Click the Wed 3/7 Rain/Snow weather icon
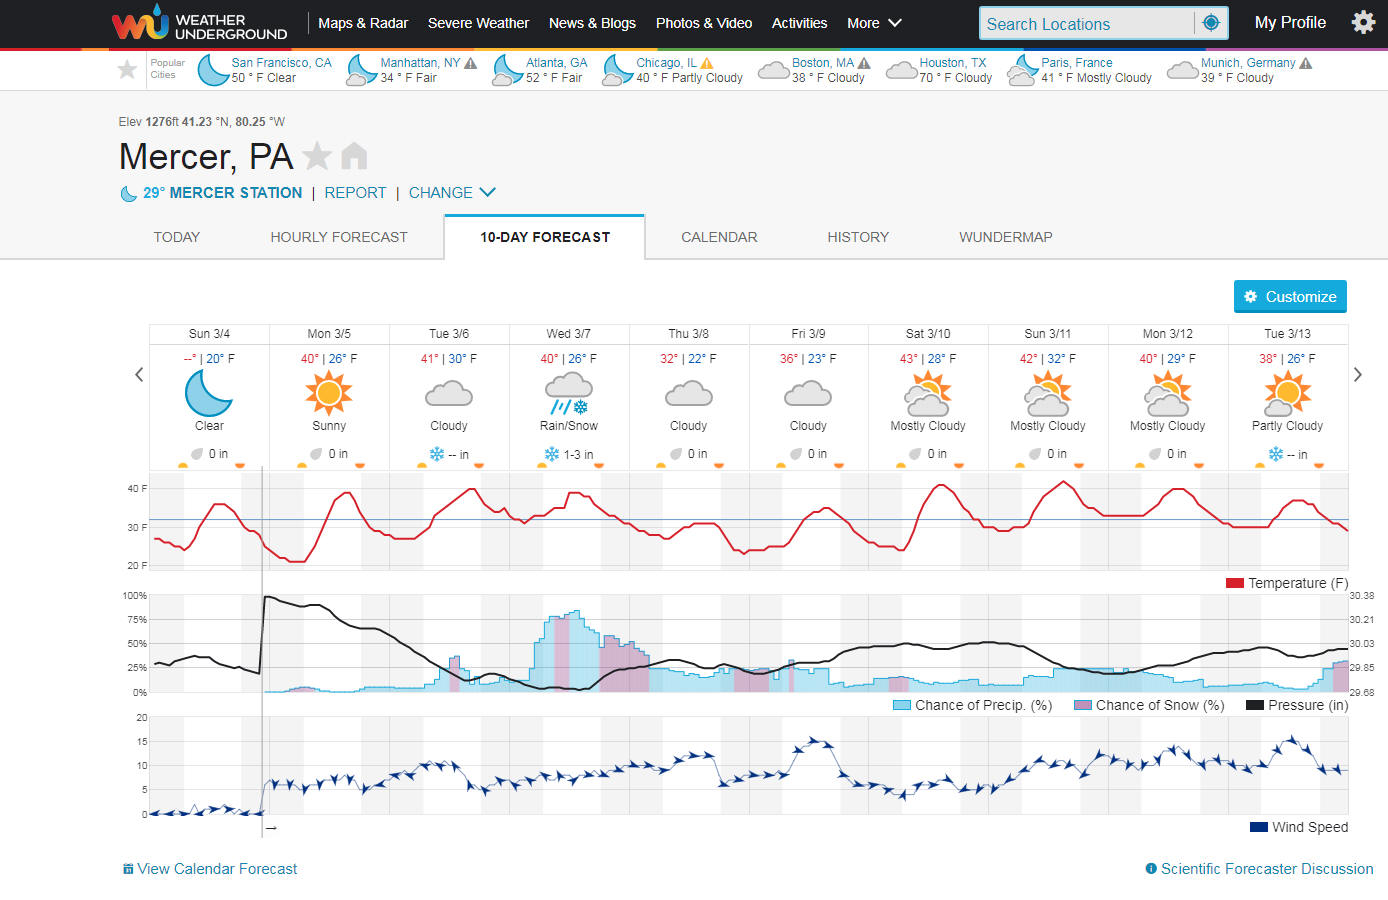 pos(568,393)
